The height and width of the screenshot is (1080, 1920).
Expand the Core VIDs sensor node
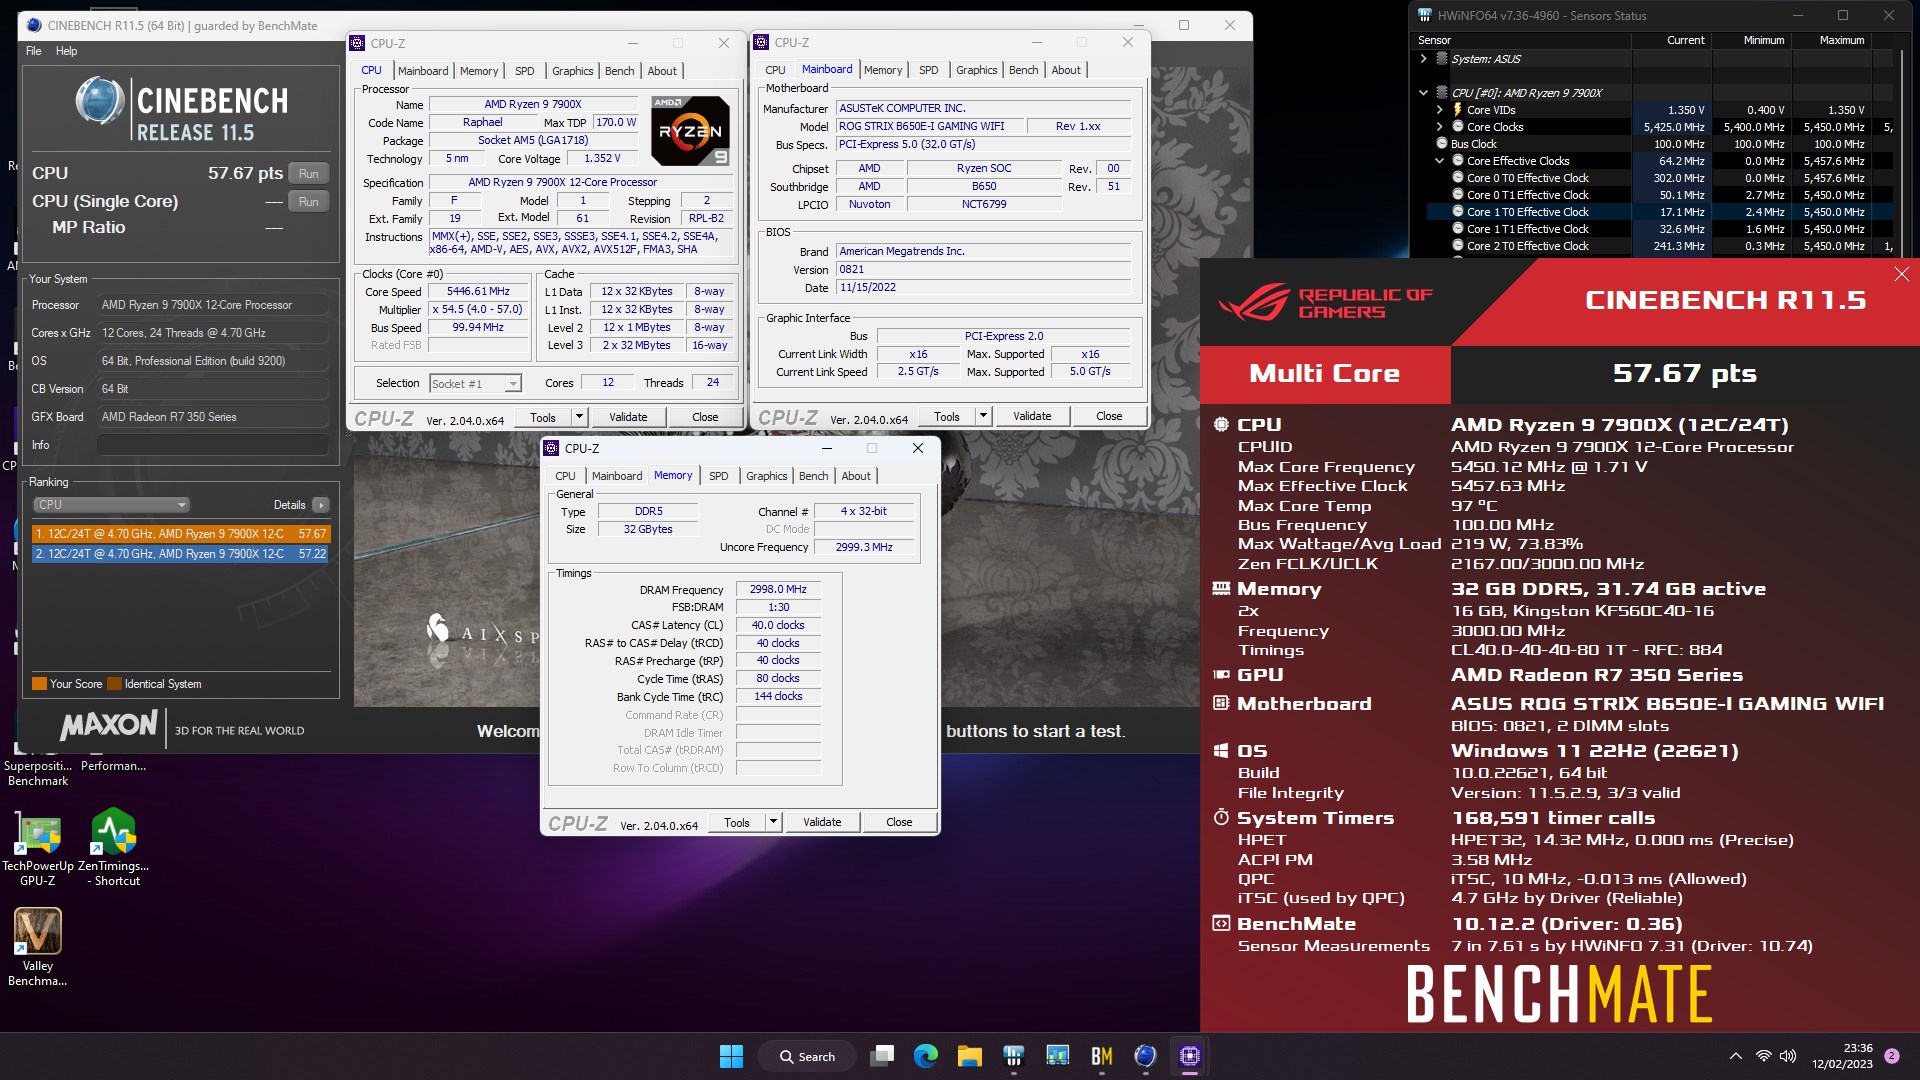click(1440, 110)
